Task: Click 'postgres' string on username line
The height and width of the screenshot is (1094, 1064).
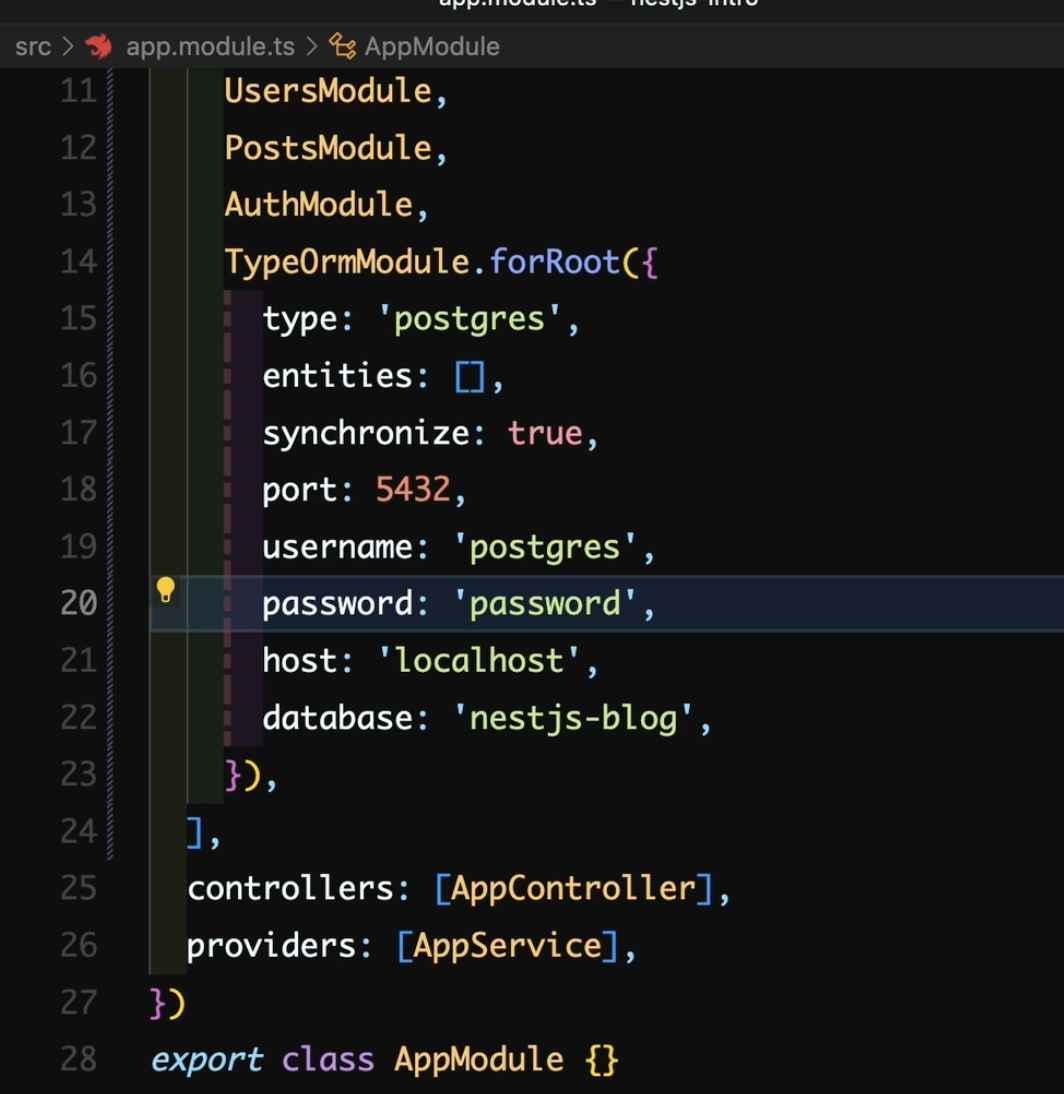Action: (x=544, y=547)
